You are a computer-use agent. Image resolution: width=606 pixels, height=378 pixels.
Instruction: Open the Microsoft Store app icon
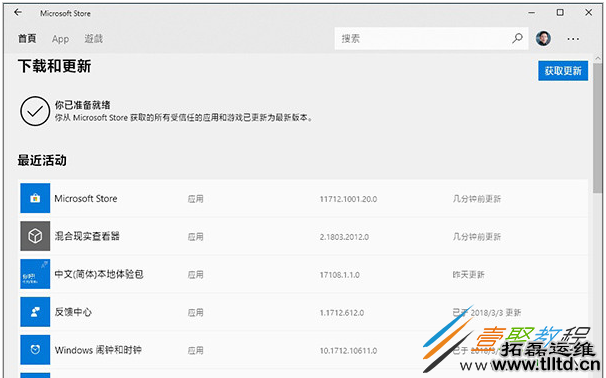(35, 198)
